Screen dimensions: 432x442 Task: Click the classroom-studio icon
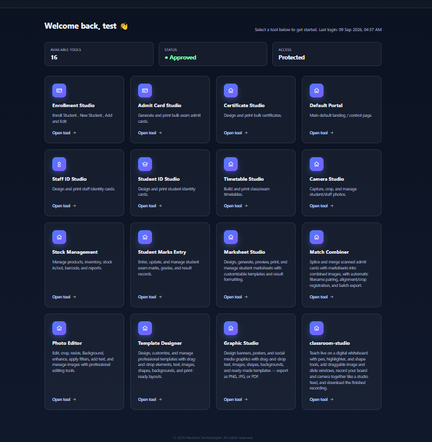click(317, 328)
